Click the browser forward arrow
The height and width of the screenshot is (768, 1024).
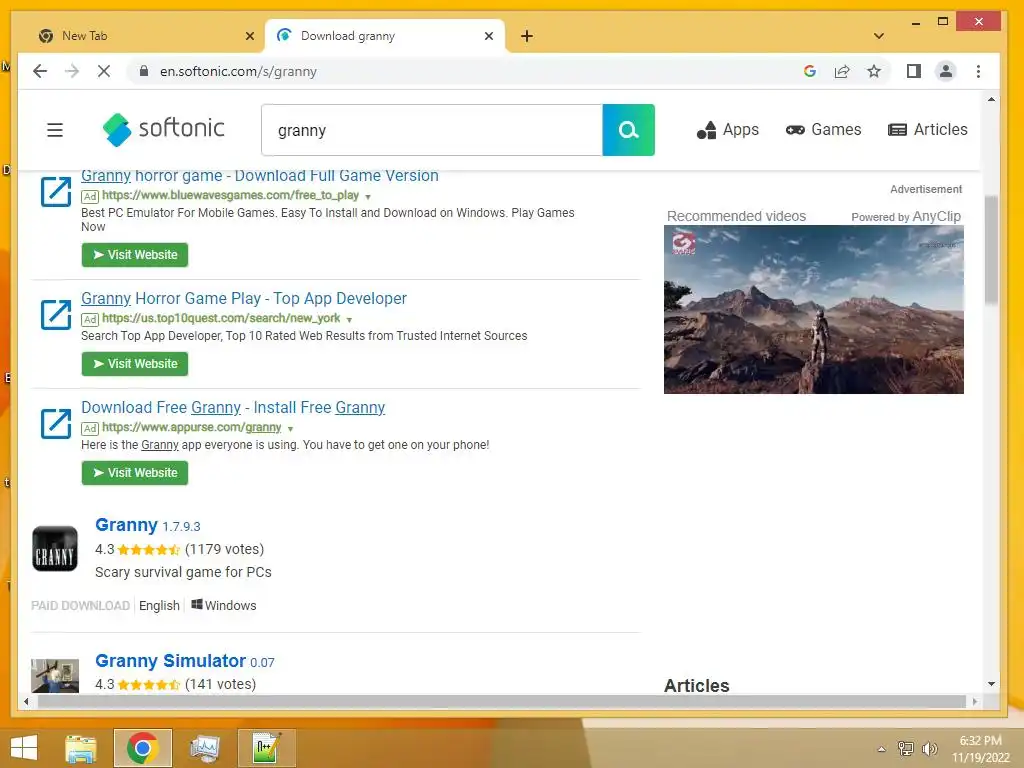tap(72, 71)
